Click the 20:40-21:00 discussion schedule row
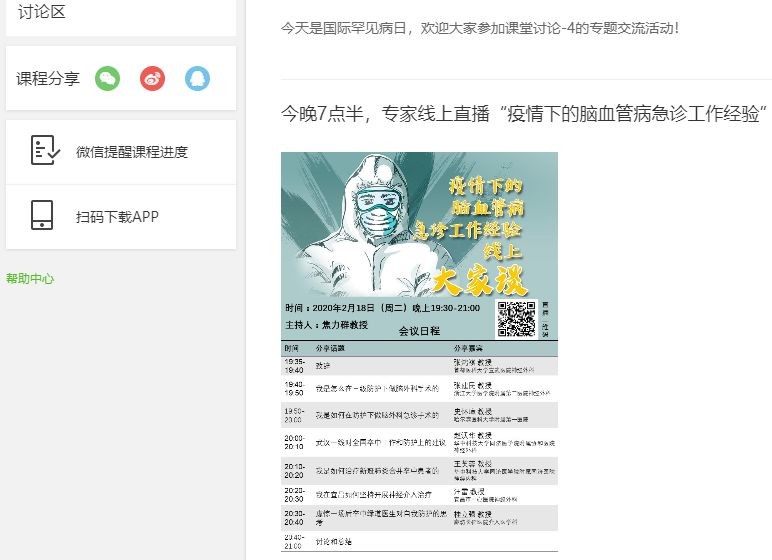Viewport: 772px width, 560px height. click(419, 541)
